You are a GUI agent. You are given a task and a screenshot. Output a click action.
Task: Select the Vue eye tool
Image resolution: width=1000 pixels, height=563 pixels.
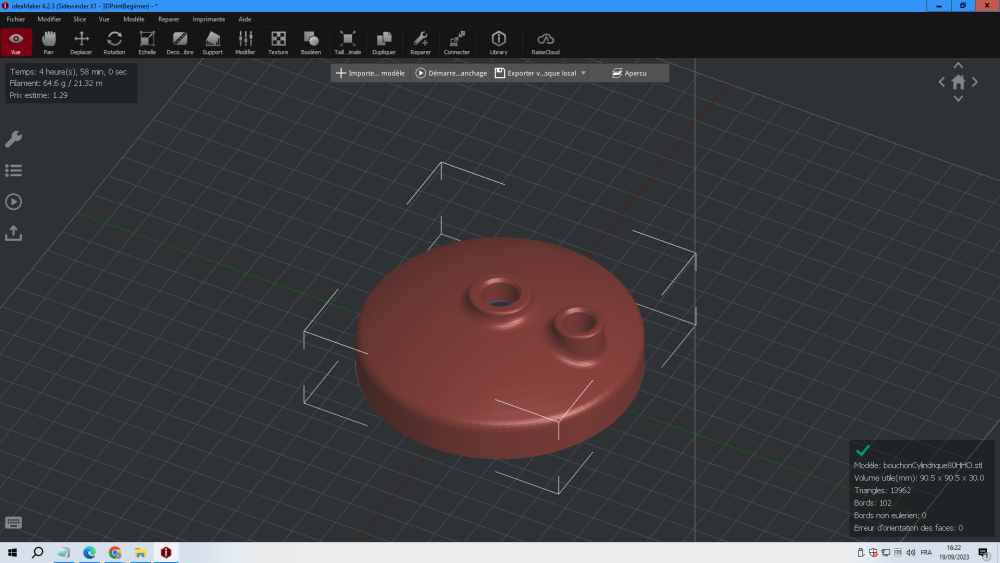(16, 42)
